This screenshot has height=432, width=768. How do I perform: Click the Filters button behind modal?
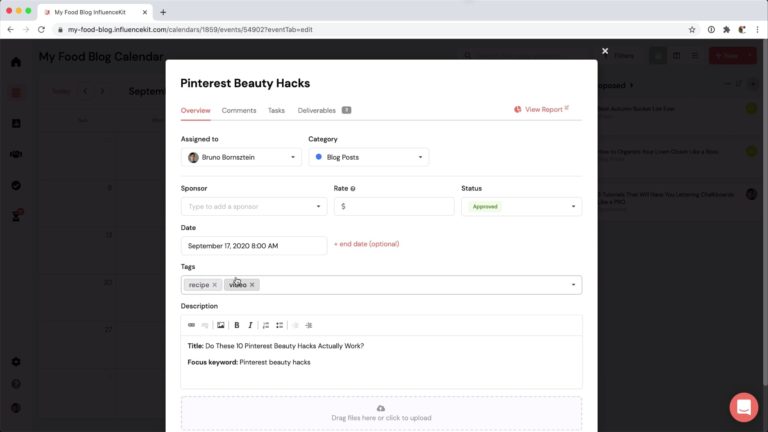(x=619, y=56)
